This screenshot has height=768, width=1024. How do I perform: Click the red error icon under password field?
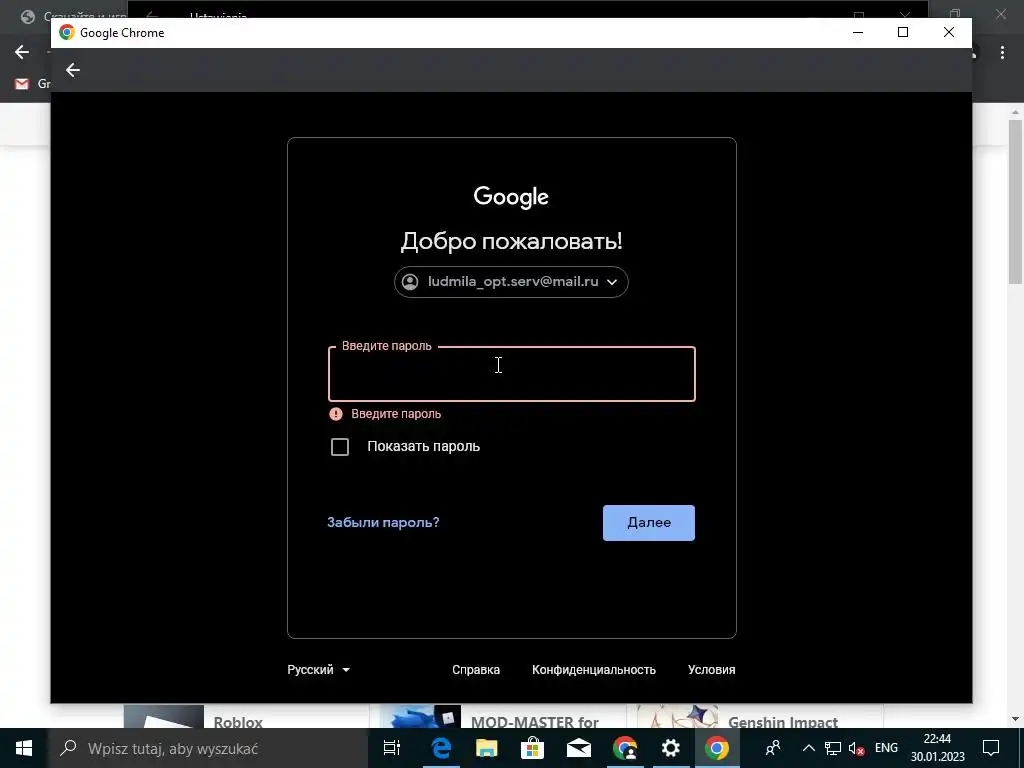336,413
